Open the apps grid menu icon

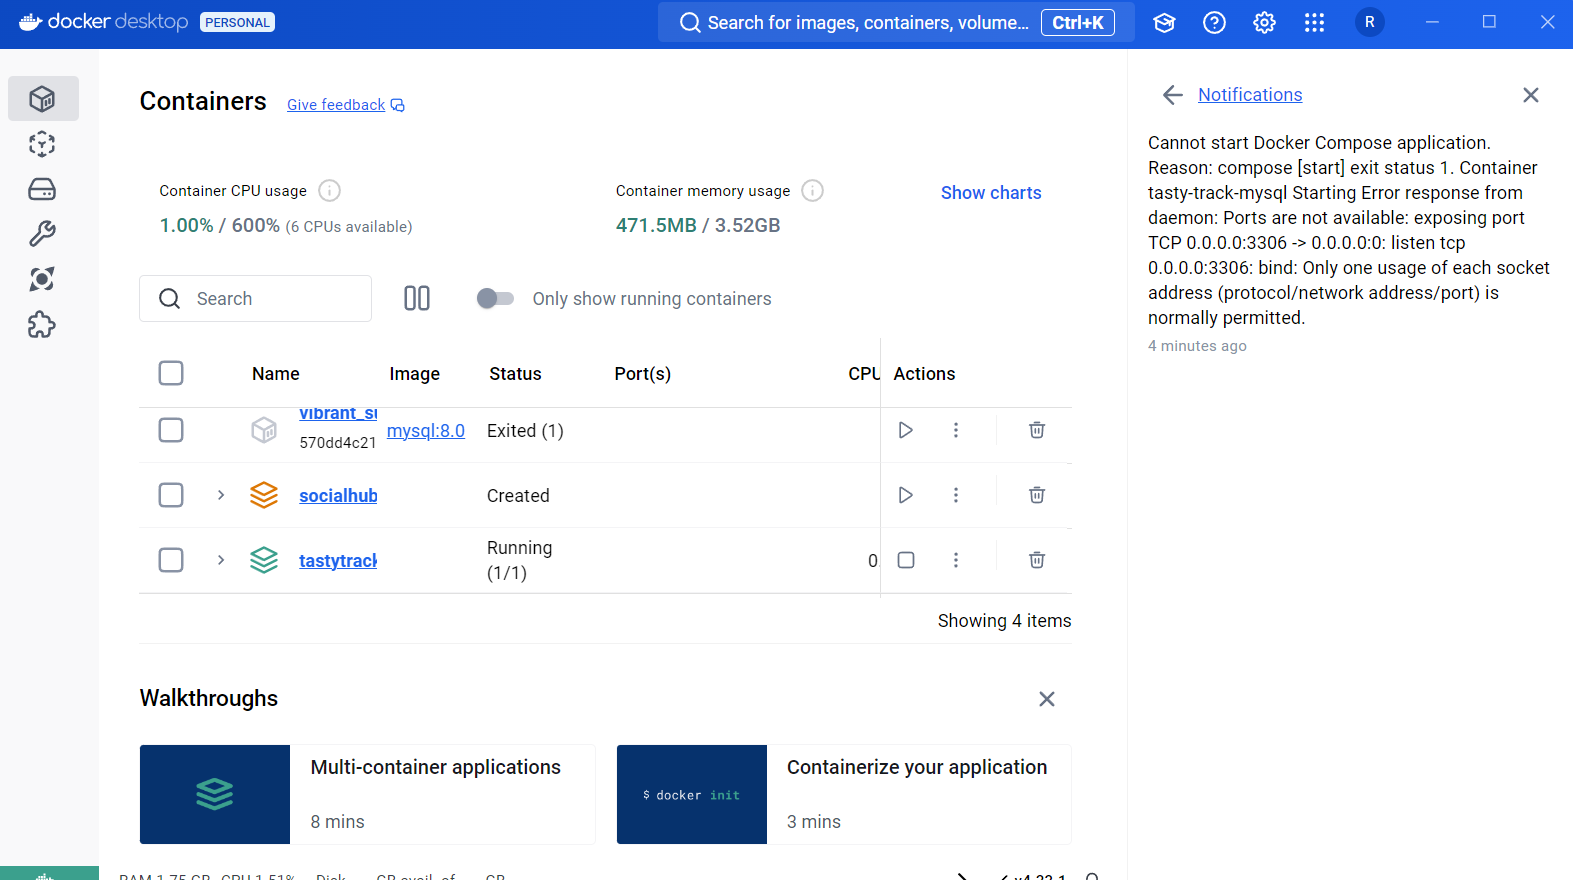tap(1314, 22)
